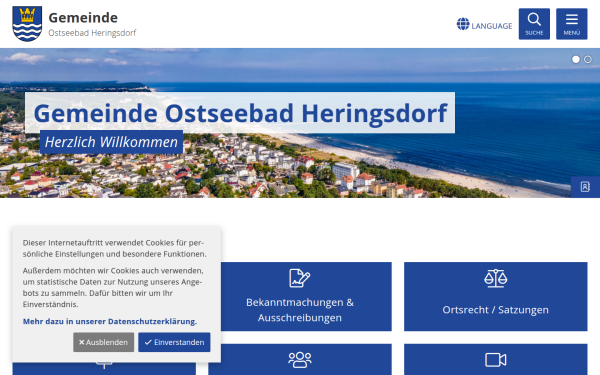600x375 pixels.
Task: Select the first slider indicator dot
Action: [576, 59]
